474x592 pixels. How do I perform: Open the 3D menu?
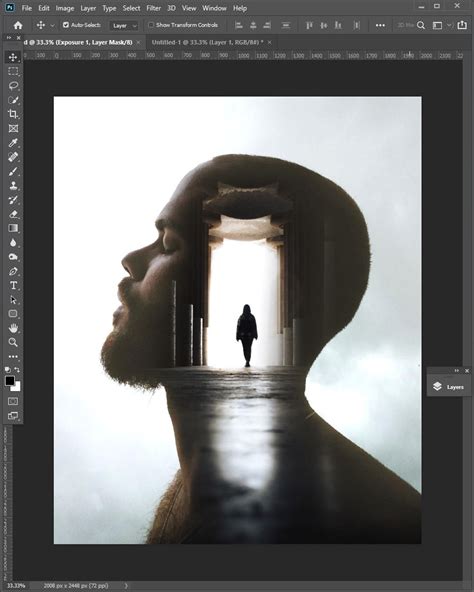click(171, 8)
